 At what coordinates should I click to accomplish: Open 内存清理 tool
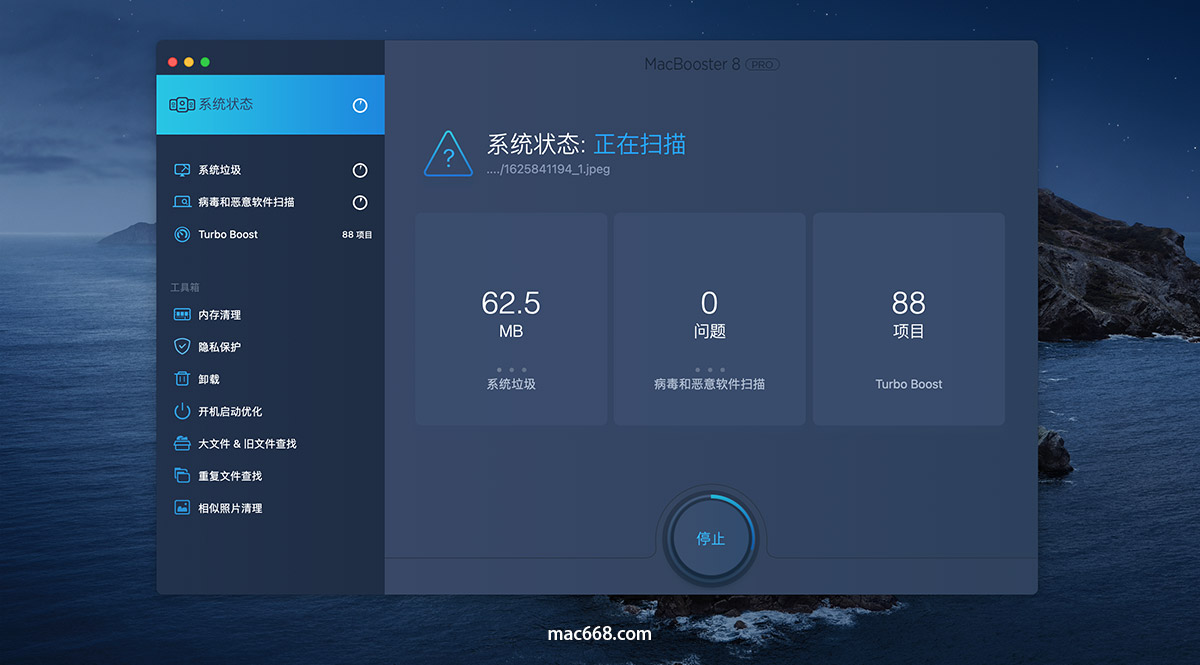pyautogui.click(x=270, y=315)
